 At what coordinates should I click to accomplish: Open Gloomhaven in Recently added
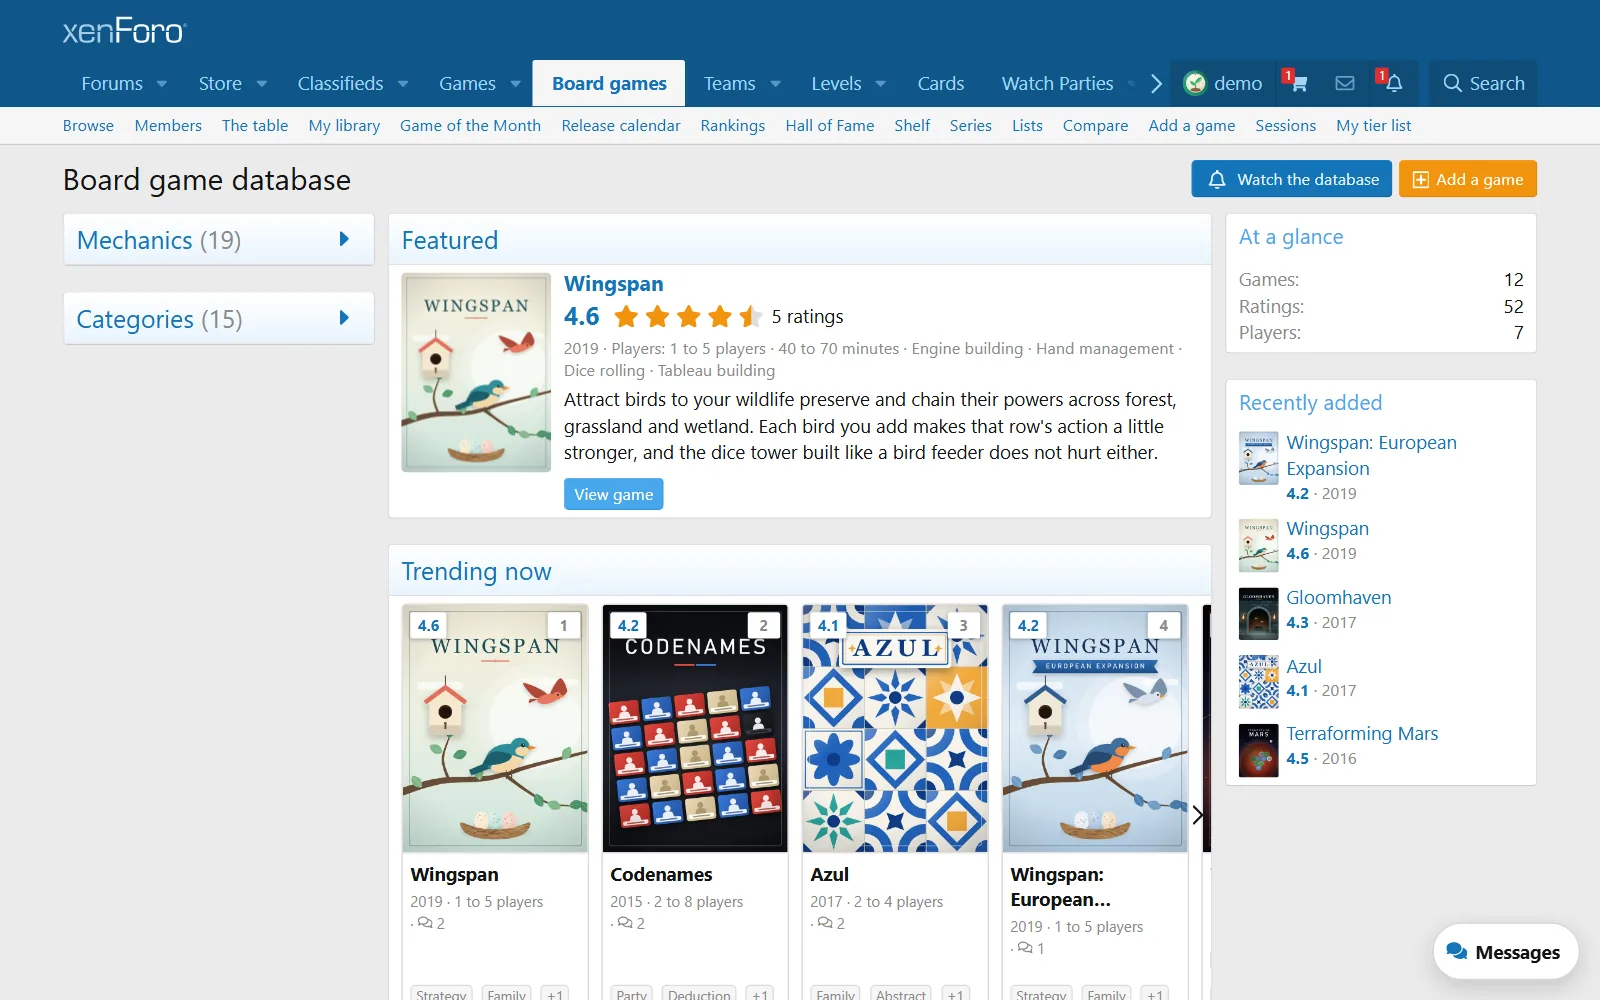coord(1338,597)
